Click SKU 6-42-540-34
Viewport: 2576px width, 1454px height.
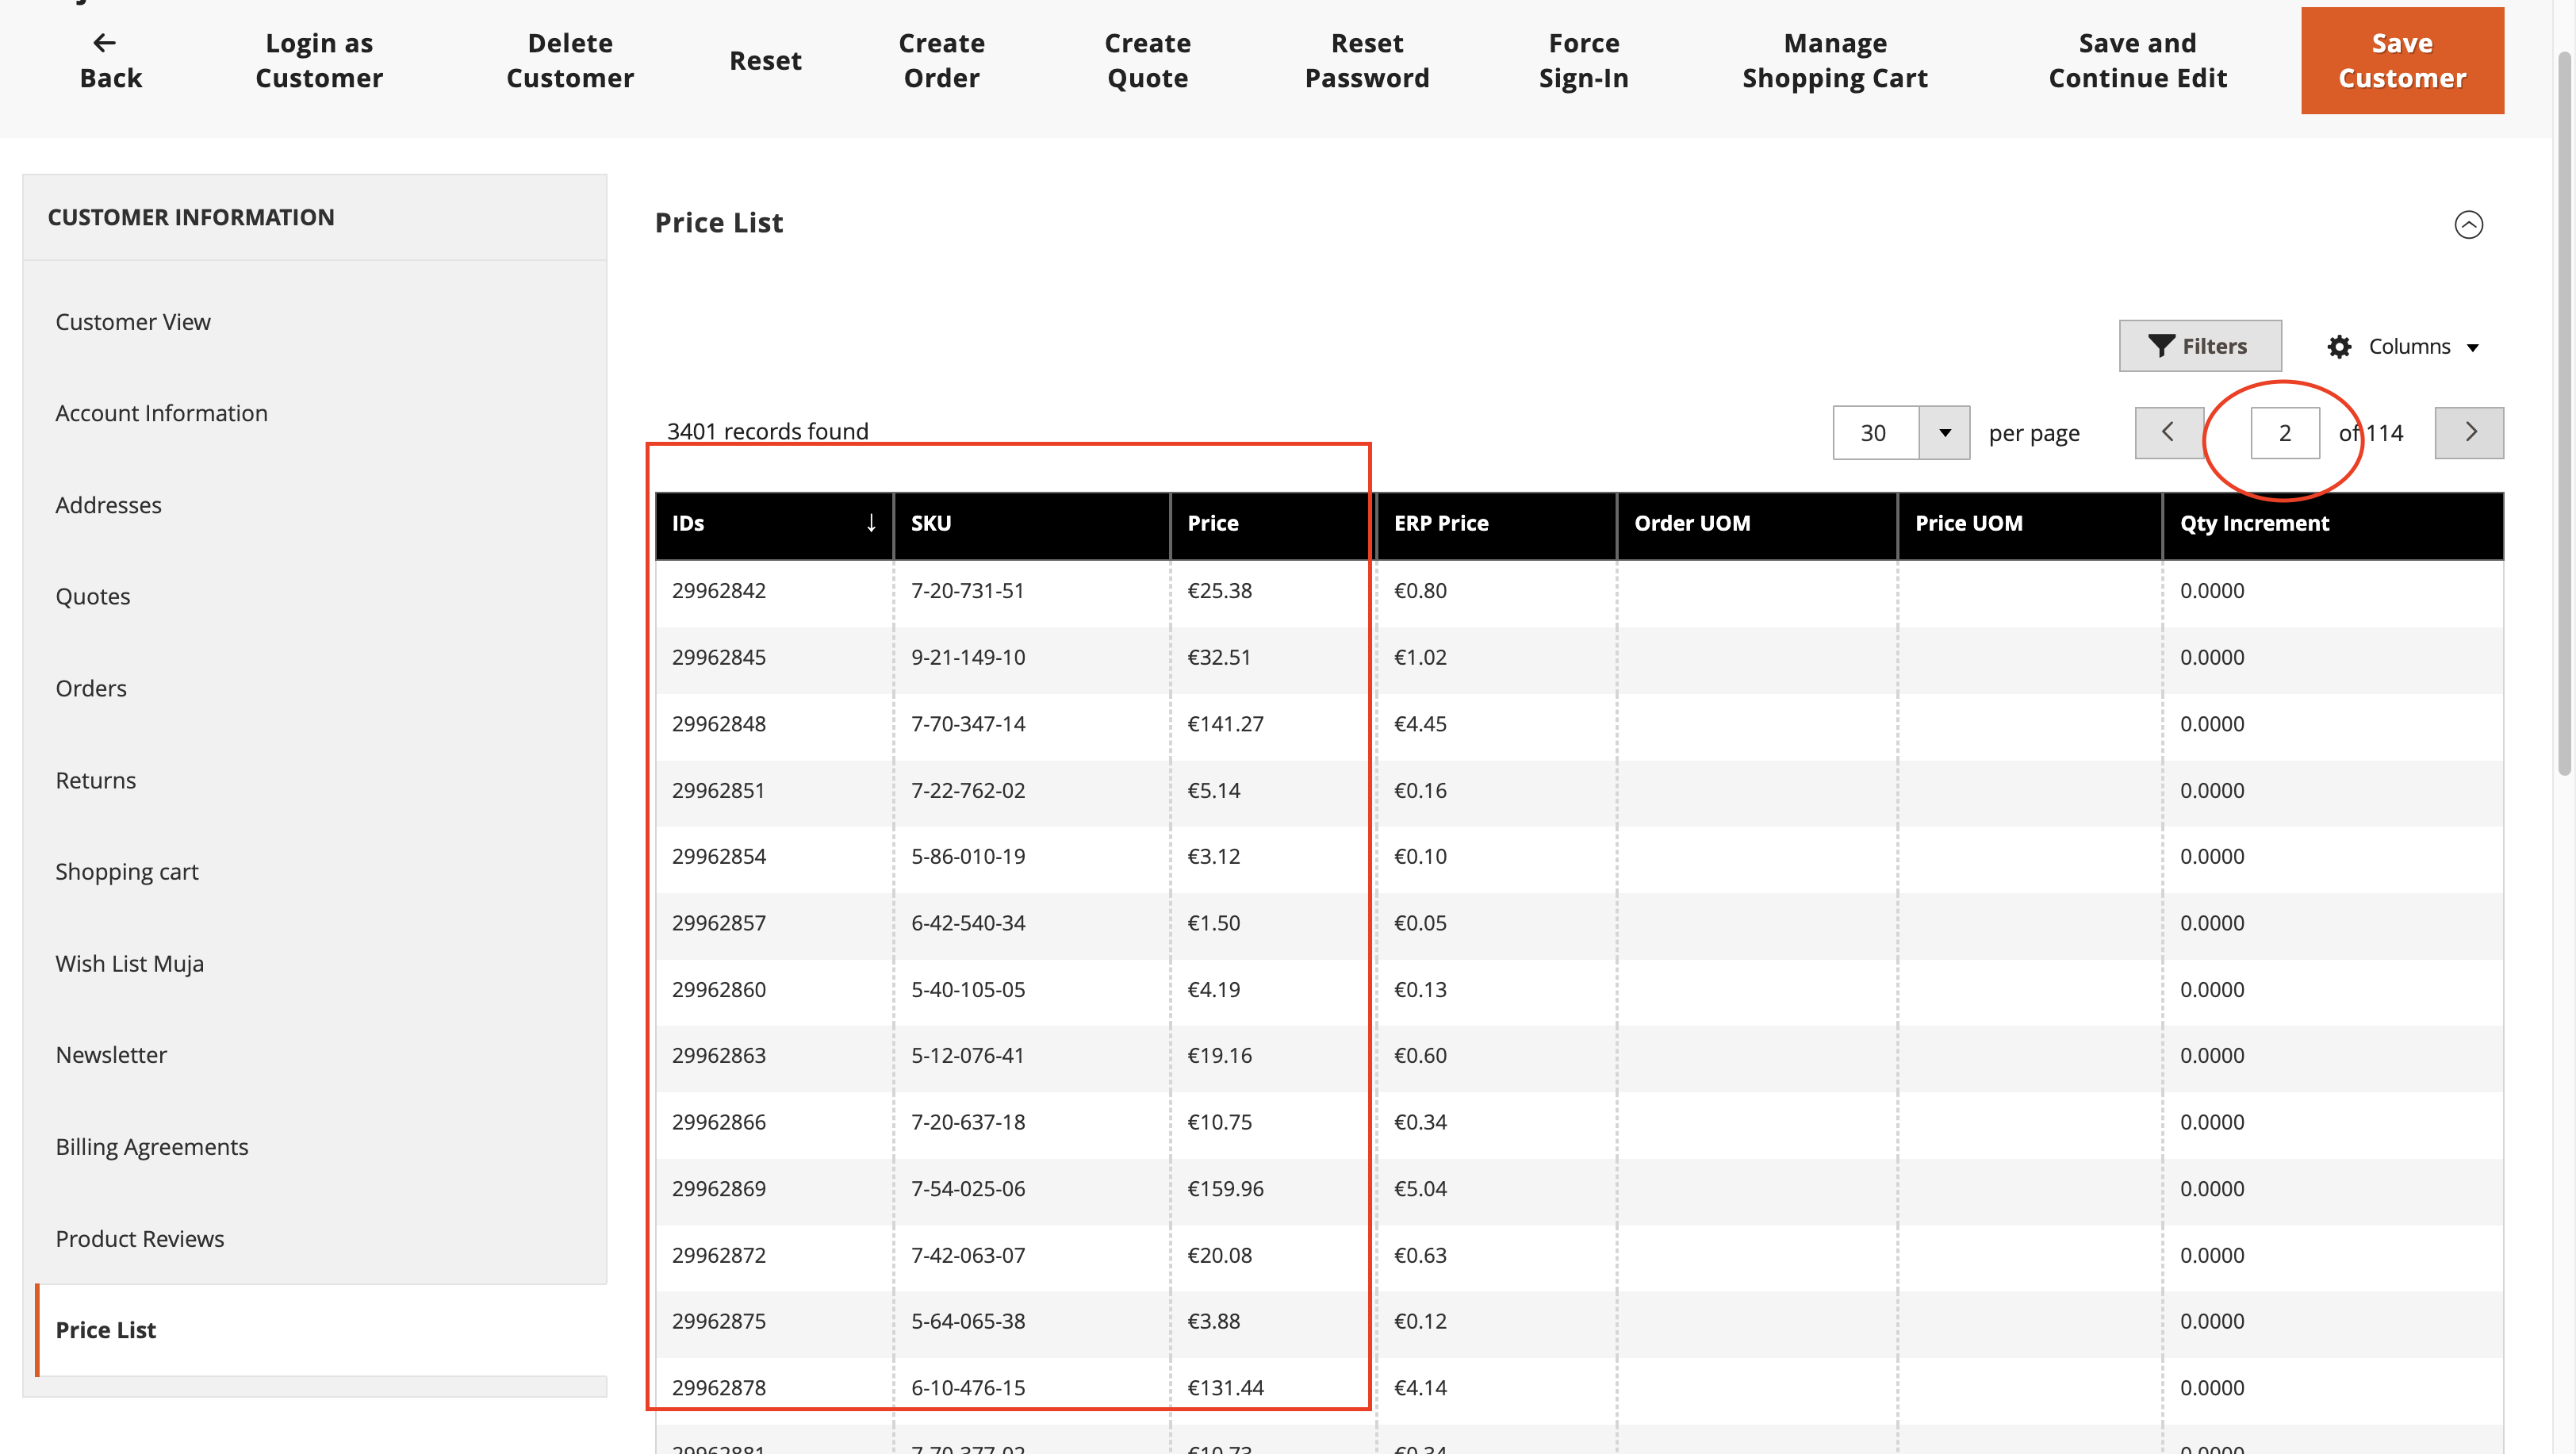(x=968, y=922)
